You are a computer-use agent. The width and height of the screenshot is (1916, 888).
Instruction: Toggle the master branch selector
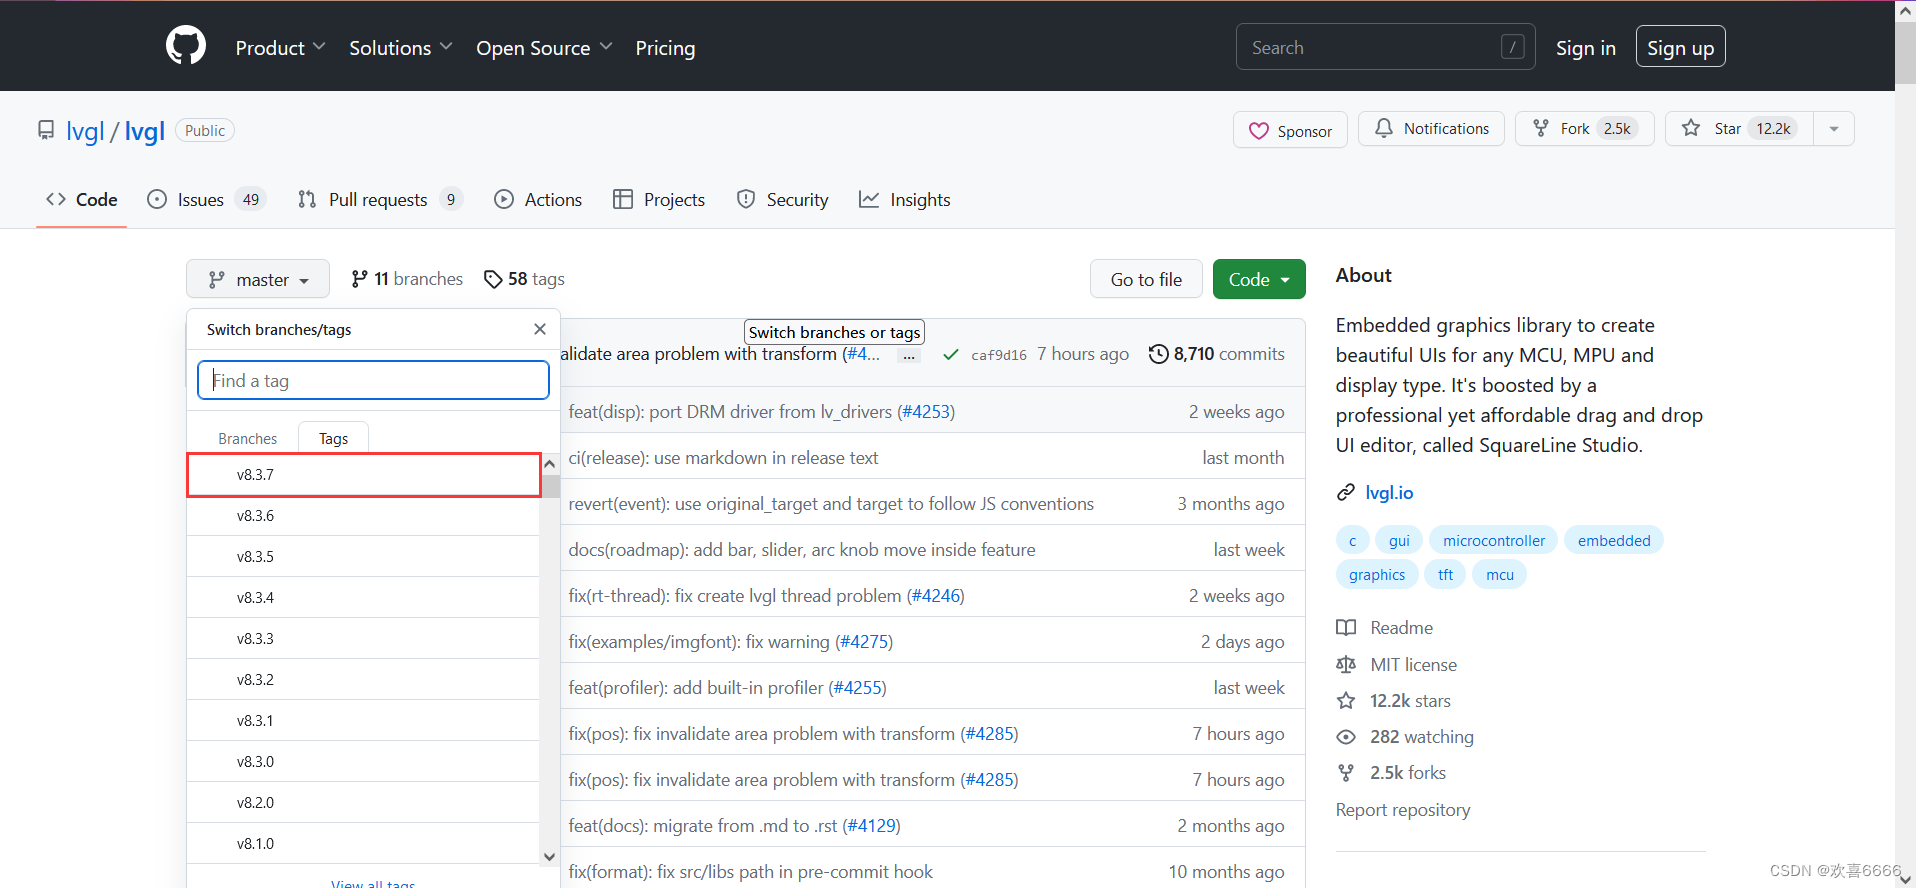coord(258,279)
